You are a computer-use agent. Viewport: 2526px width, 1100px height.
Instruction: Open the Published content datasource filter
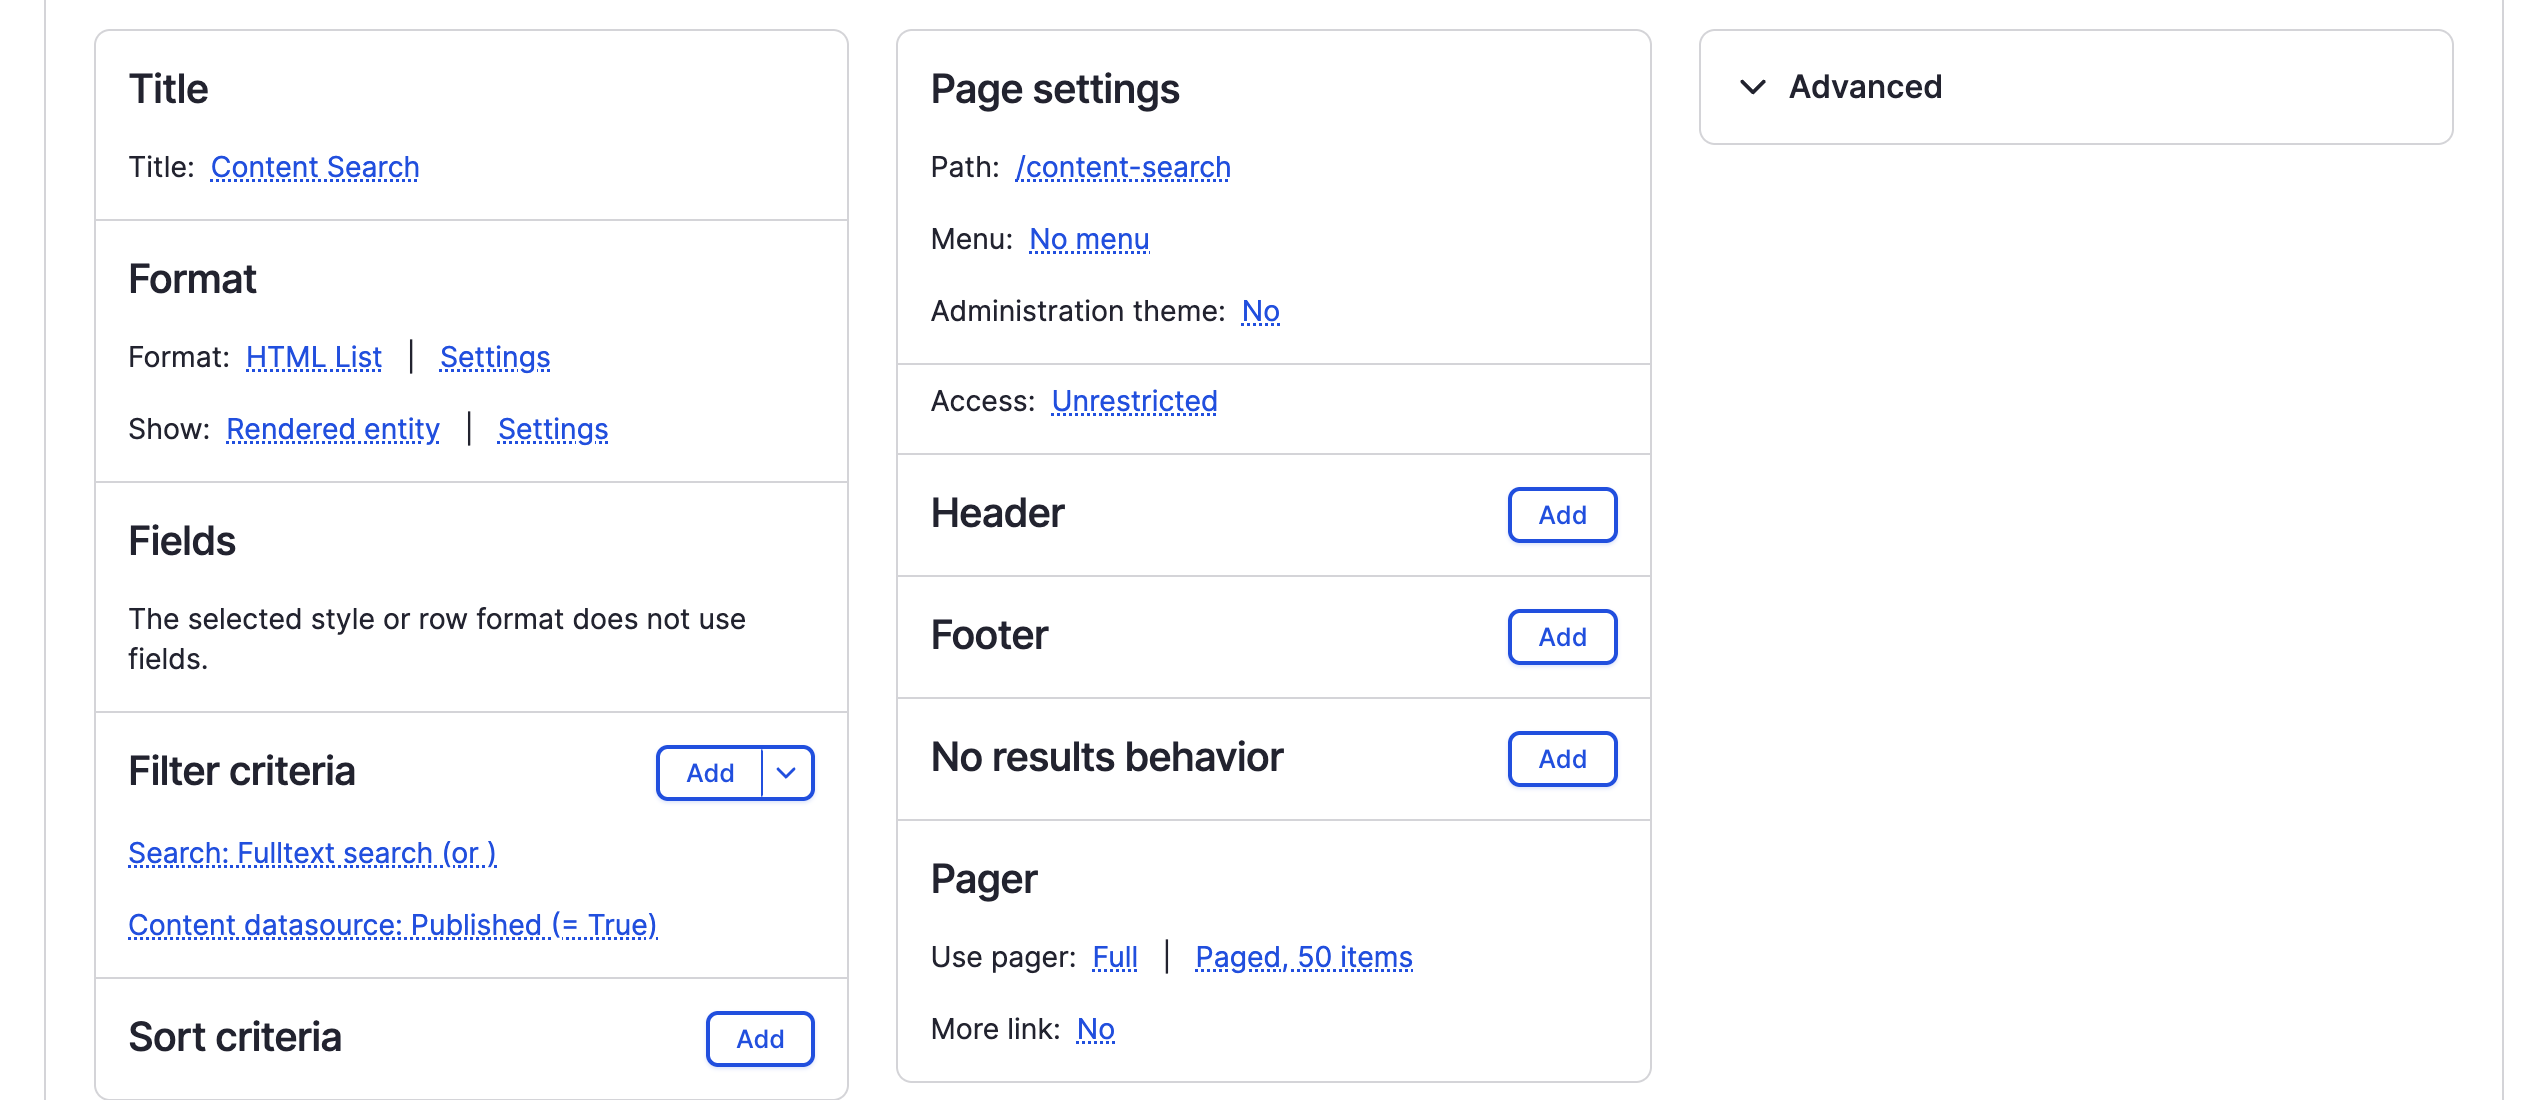pyautogui.click(x=393, y=925)
